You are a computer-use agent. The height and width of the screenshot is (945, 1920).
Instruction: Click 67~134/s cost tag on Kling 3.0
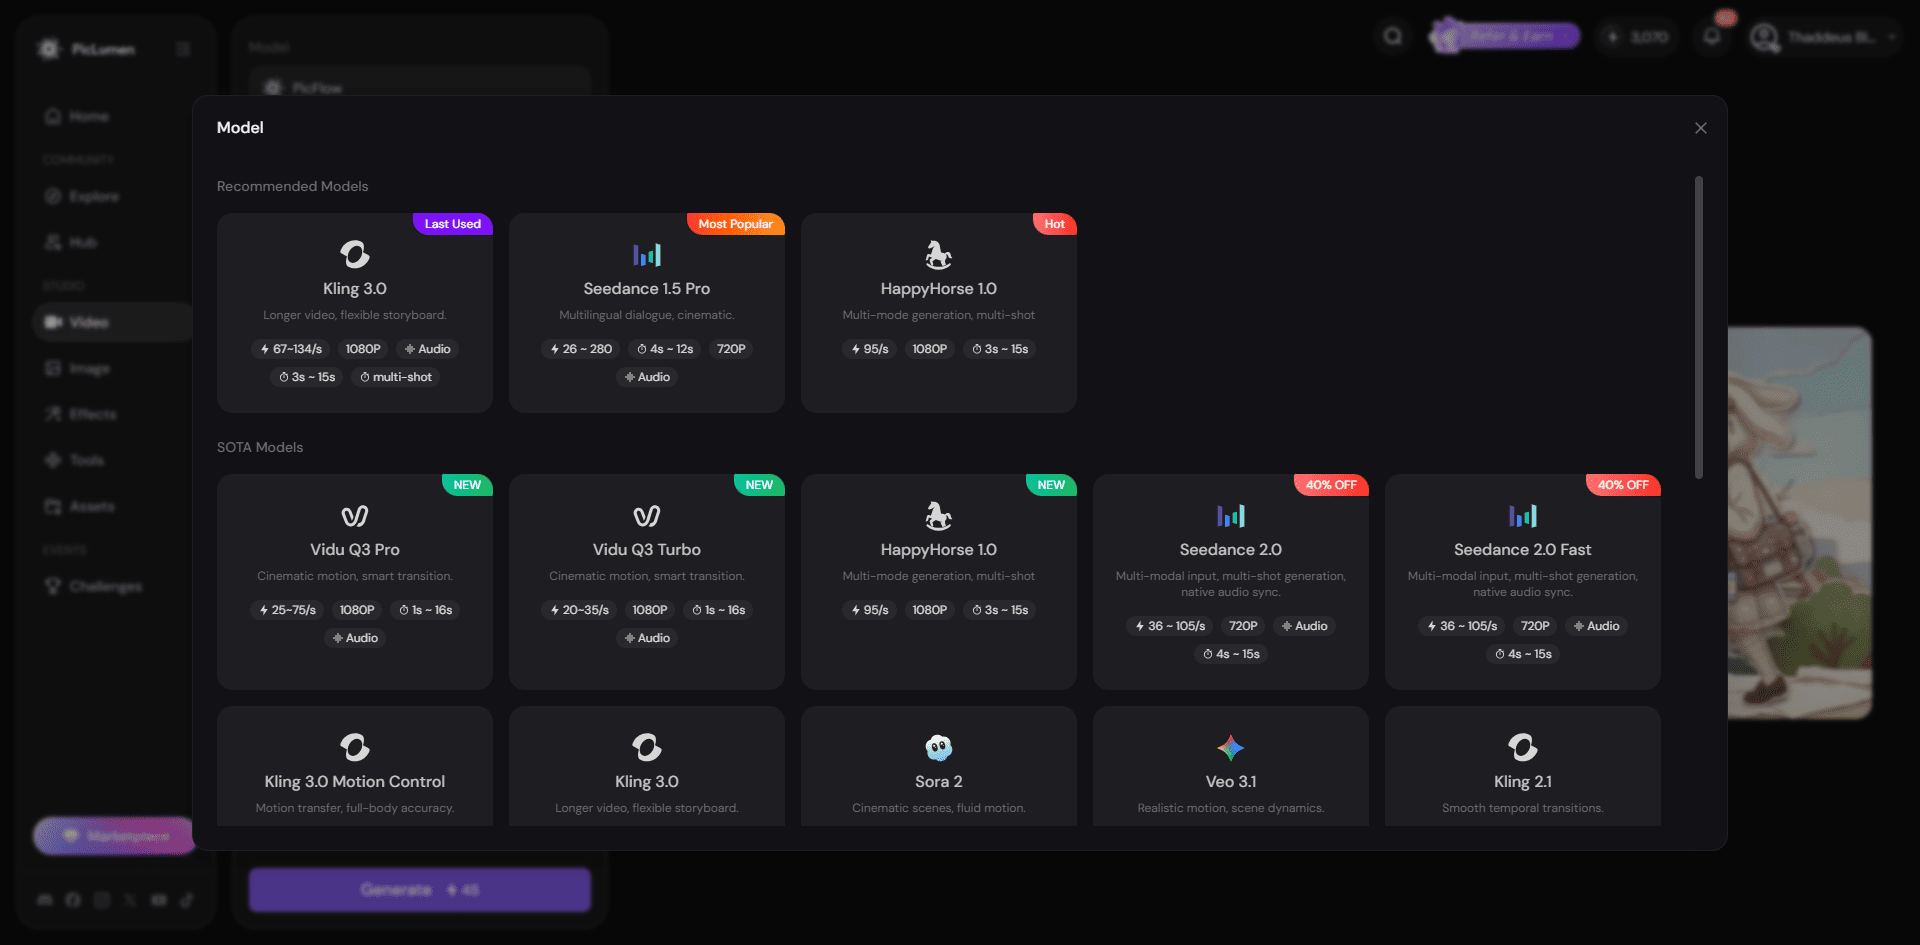pos(290,349)
